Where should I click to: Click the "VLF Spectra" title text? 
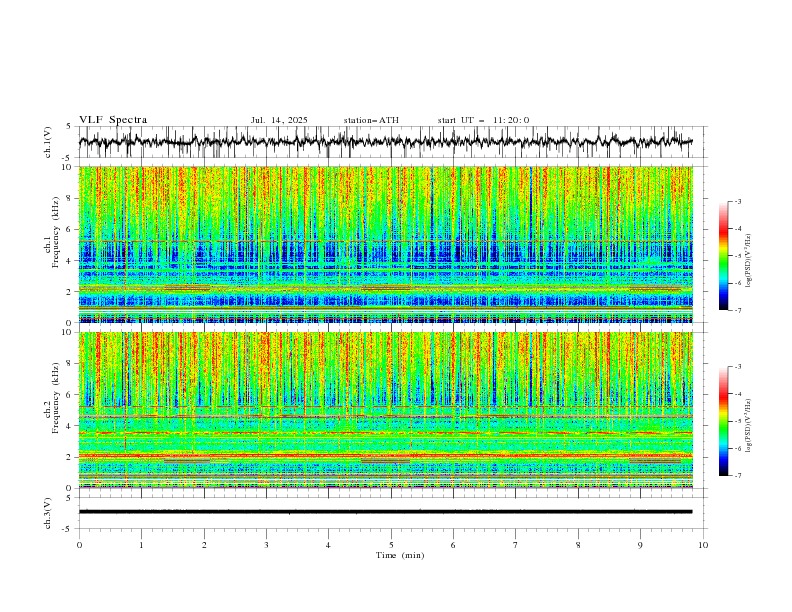click(113, 120)
